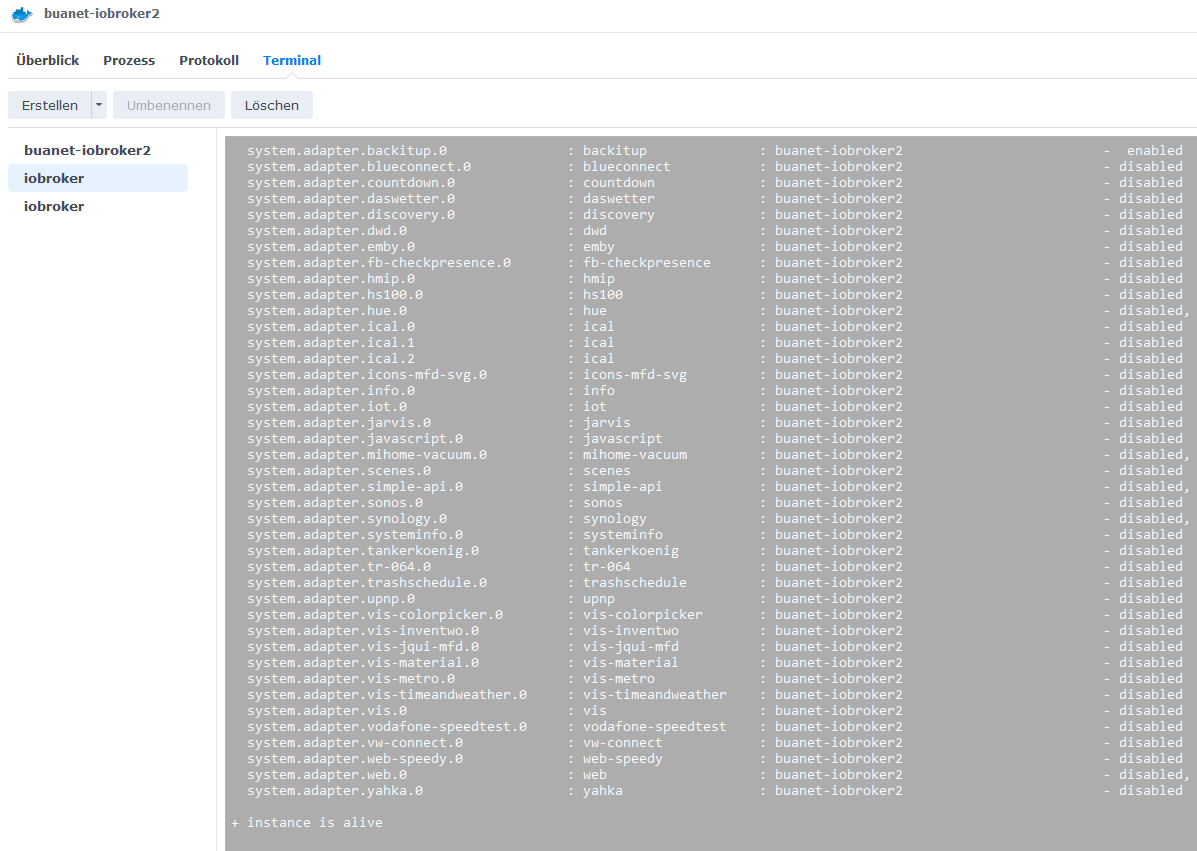Click the system.adapter.ical.0 line
This screenshot has height=851, width=1197.
(x=331, y=327)
